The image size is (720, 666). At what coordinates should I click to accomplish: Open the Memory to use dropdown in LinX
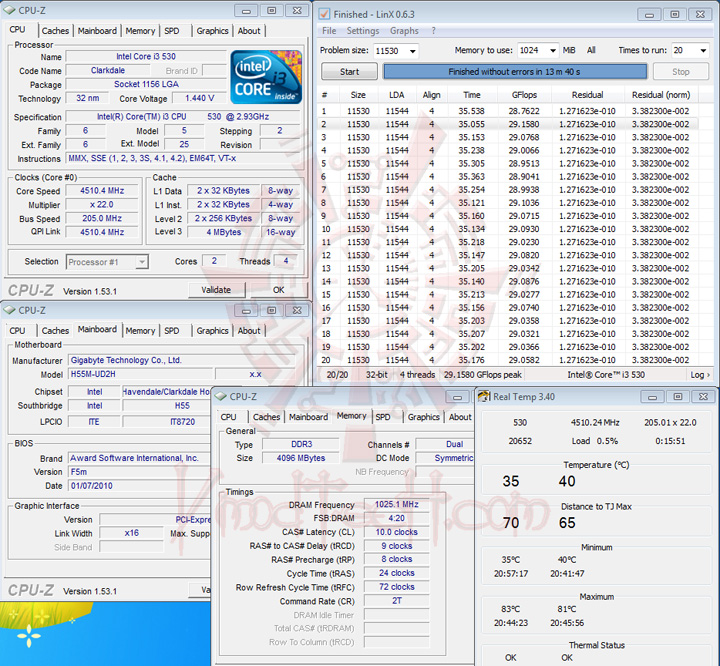point(553,51)
